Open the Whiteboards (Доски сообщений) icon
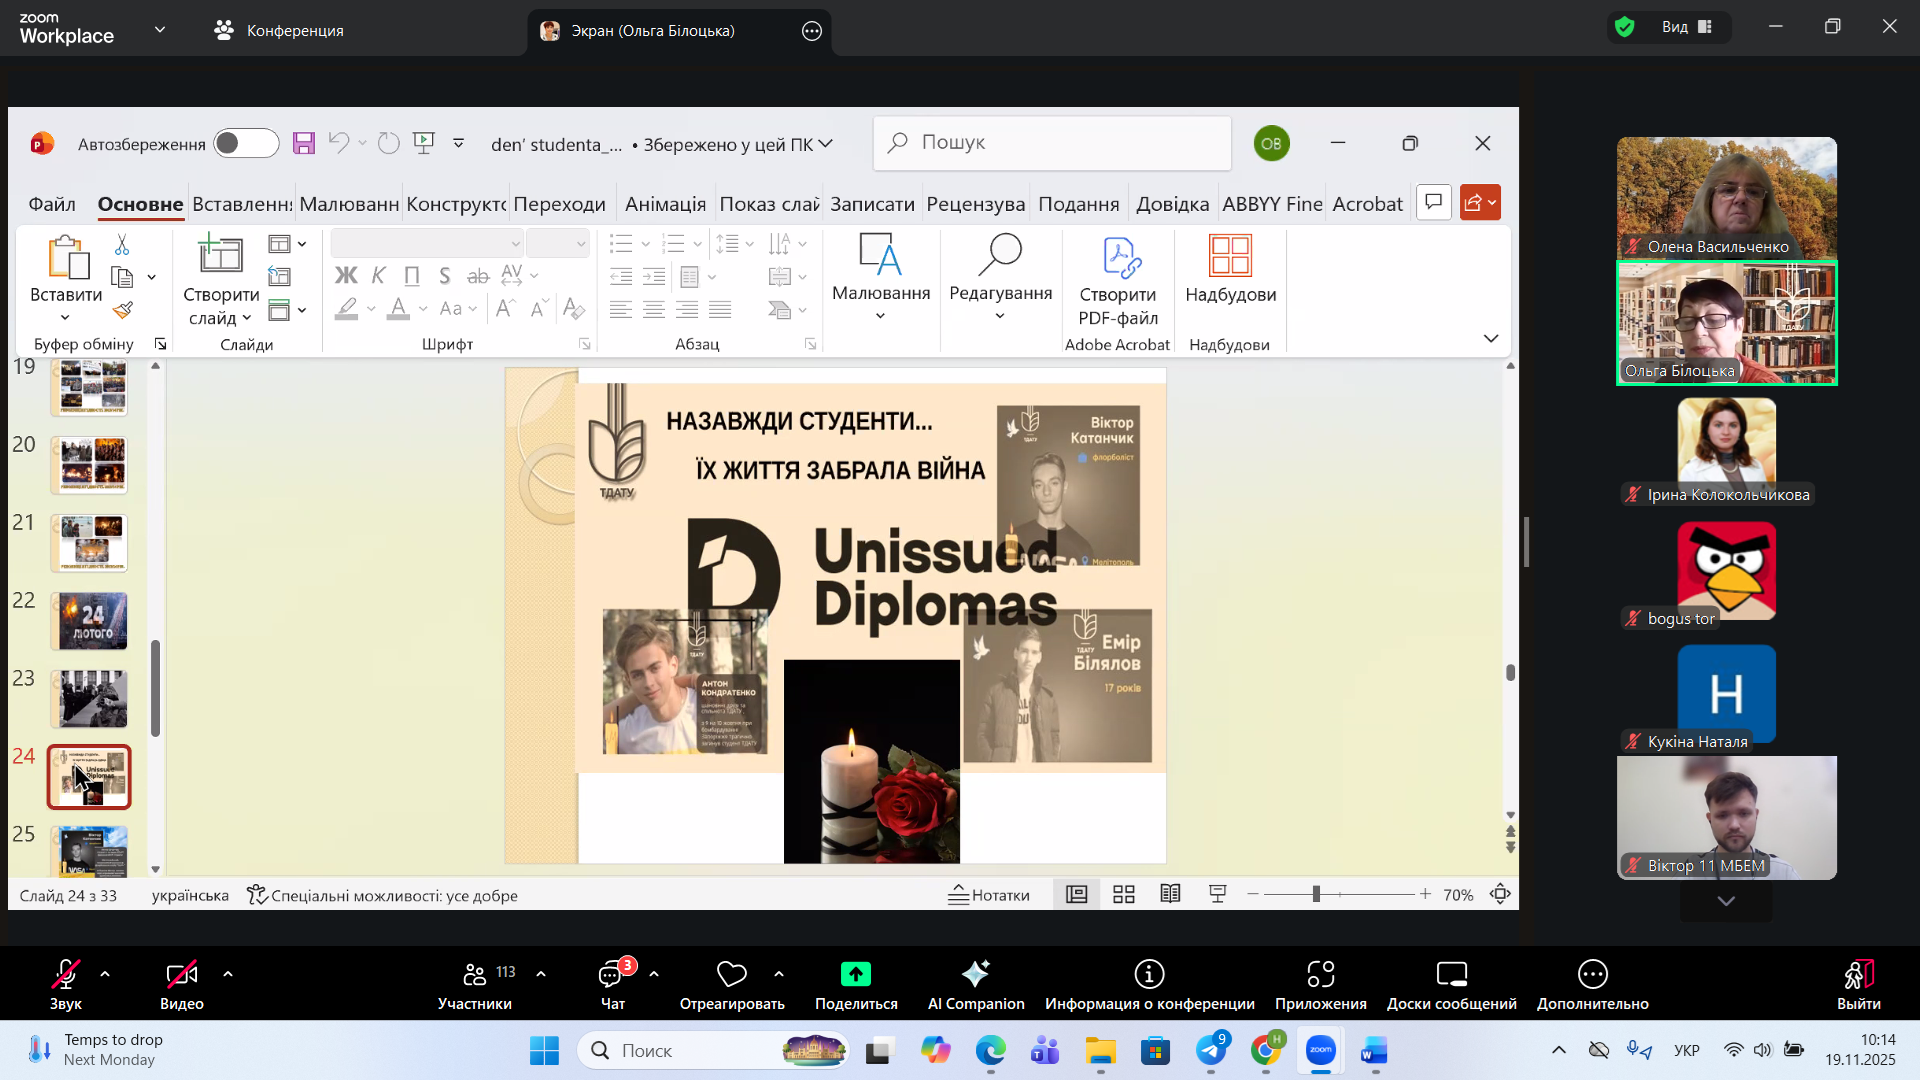 pyautogui.click(x=1451, y=974)
